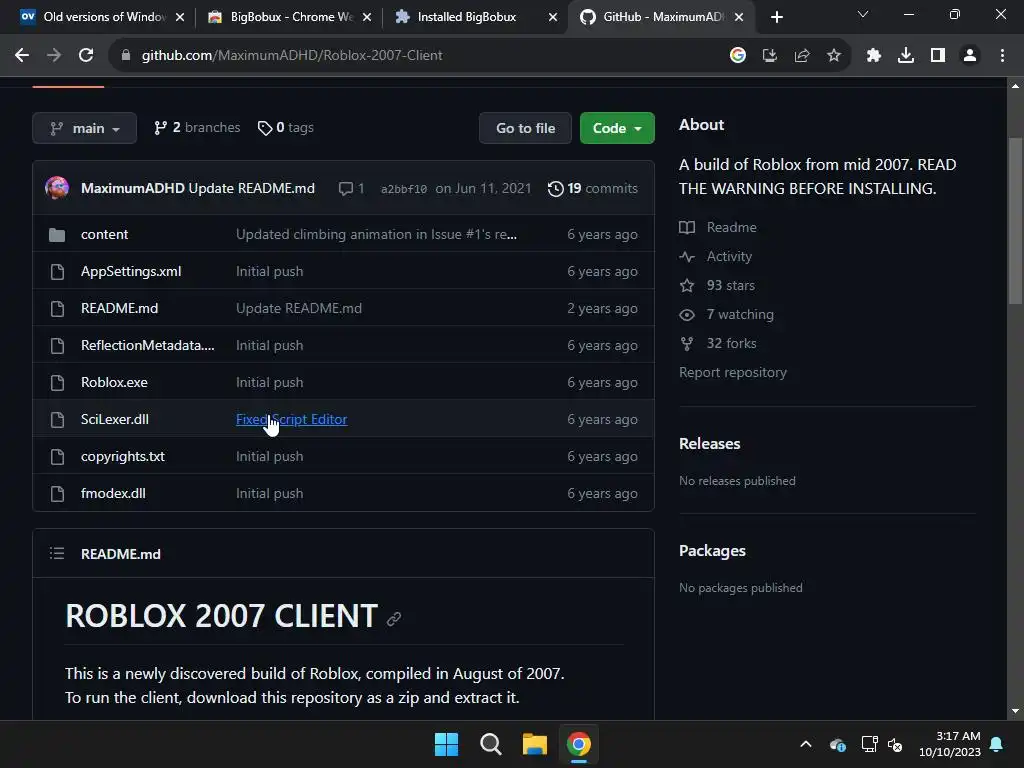Open the Activity link in About
The image size is (1024, 768).
click(x=729, y=257)
